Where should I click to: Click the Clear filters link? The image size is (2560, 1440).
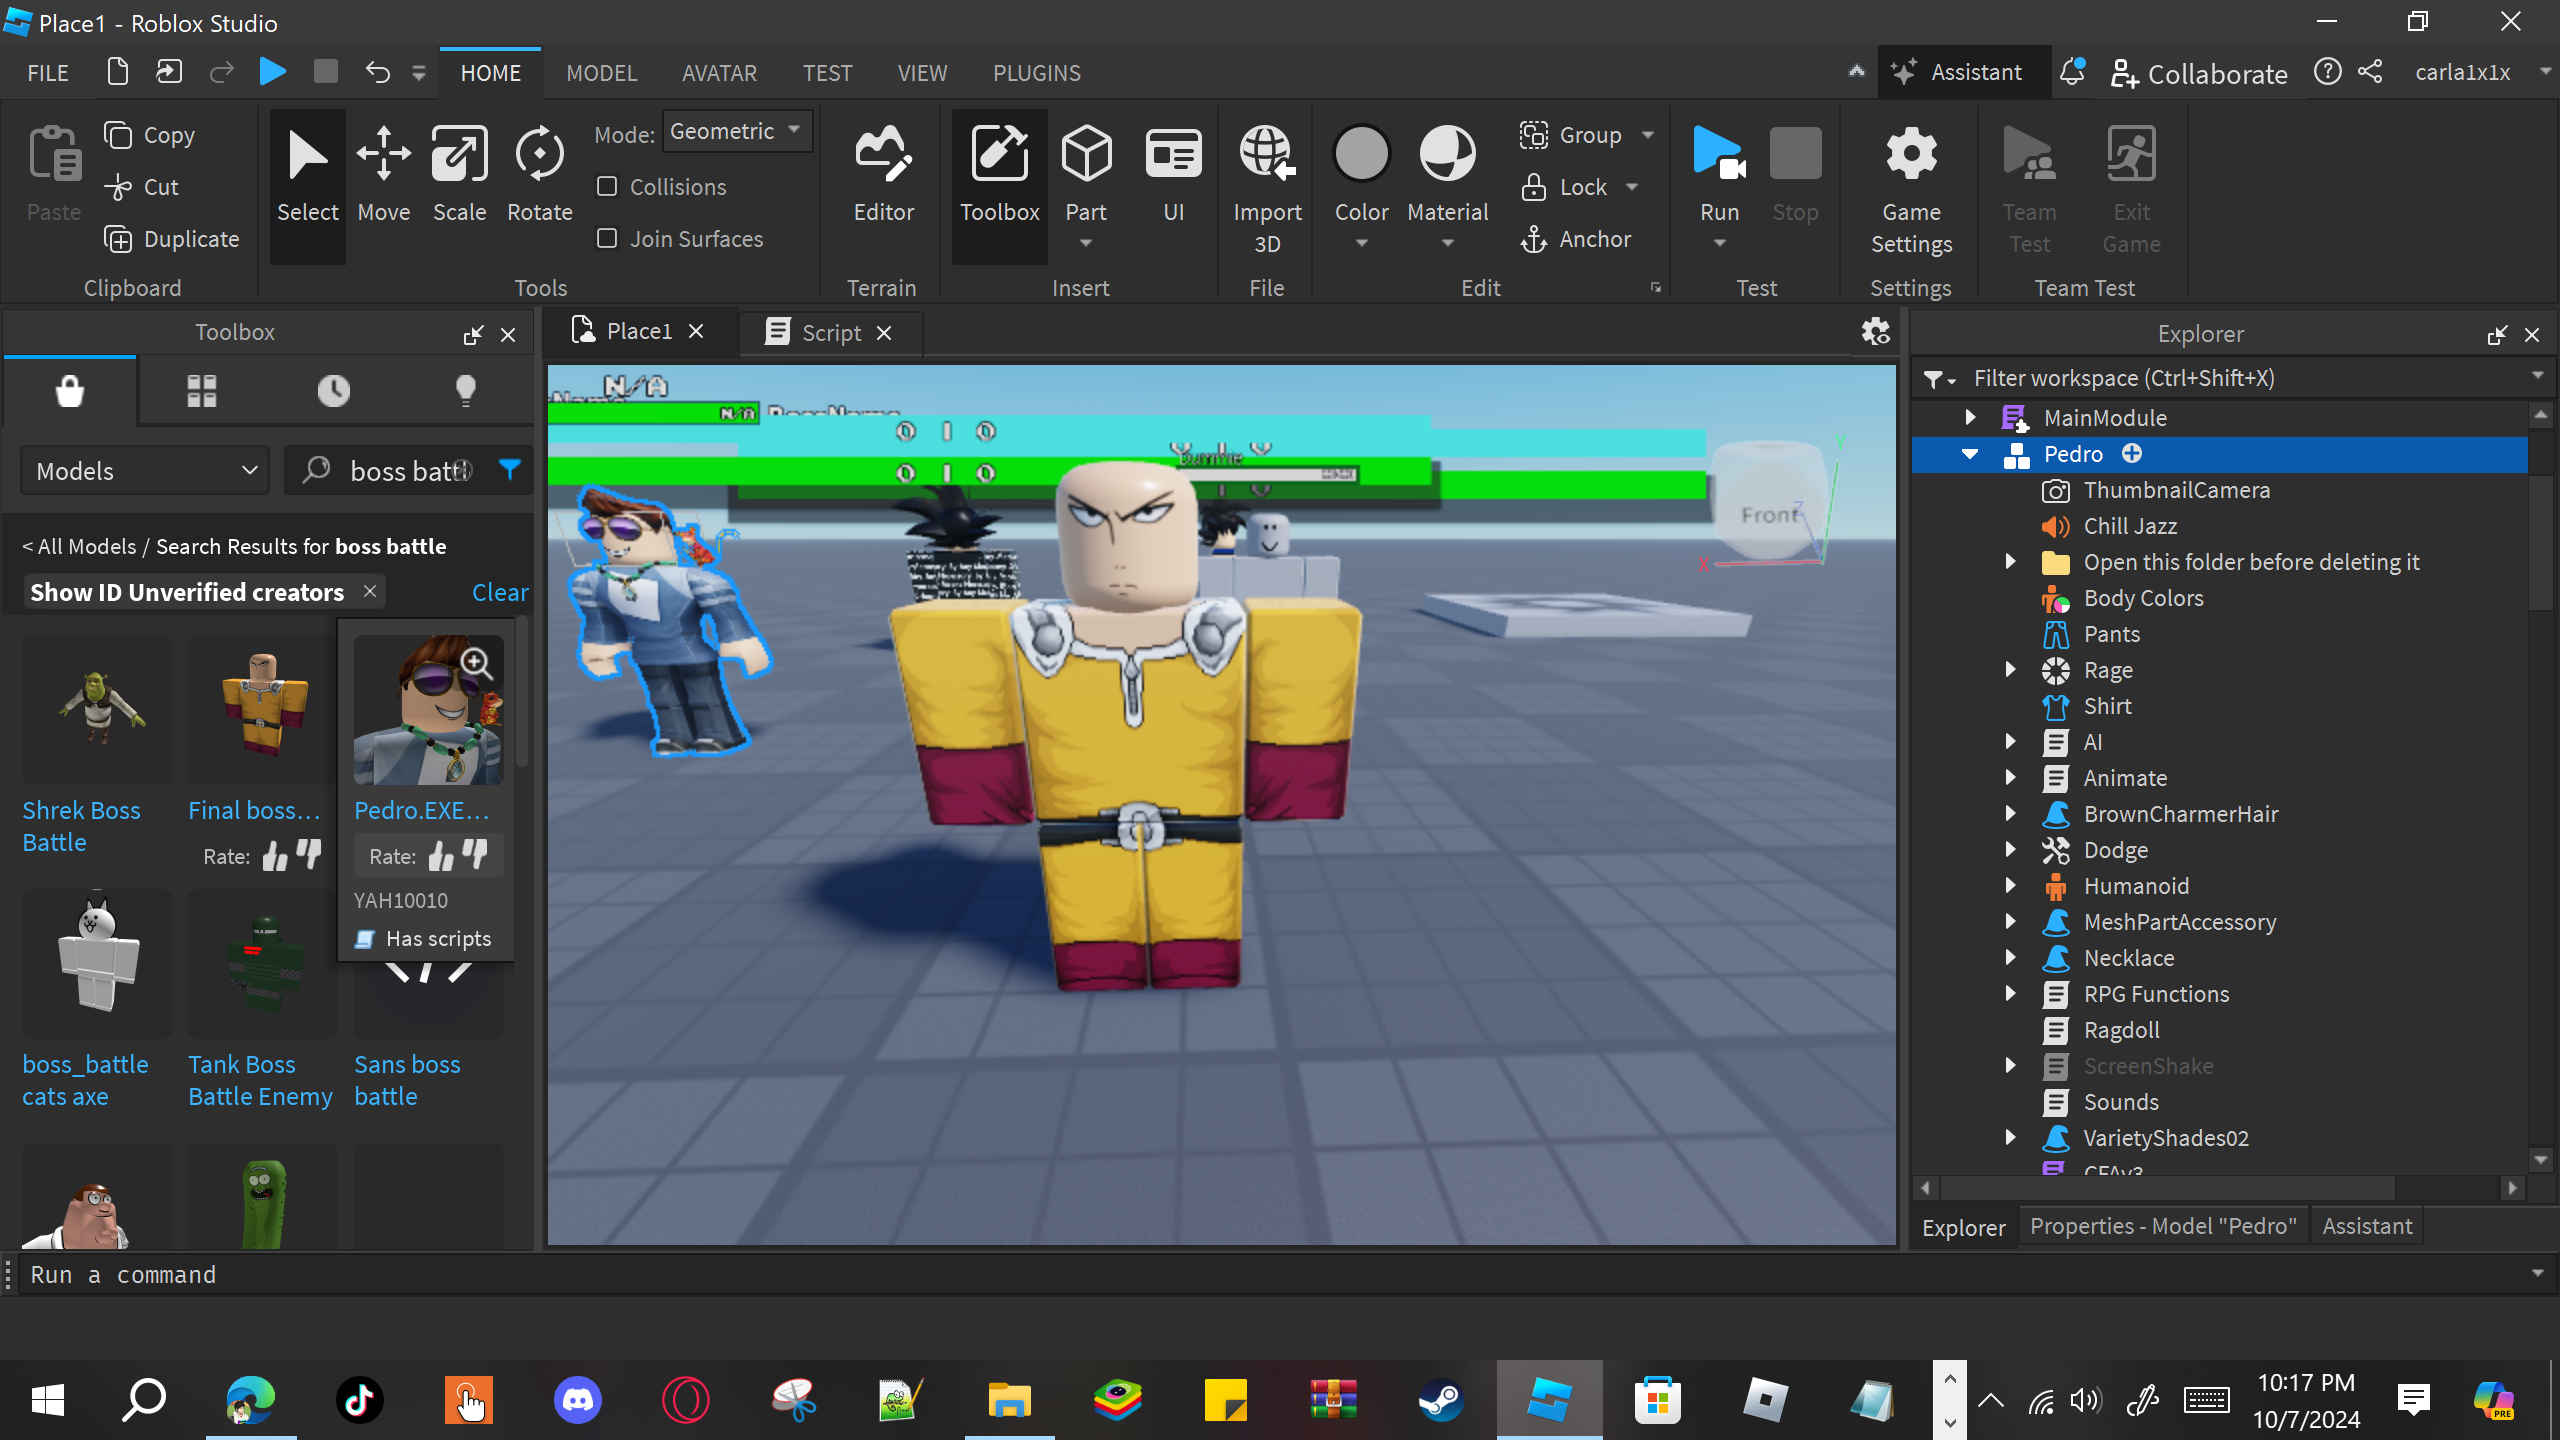pyautogui.click(x=499, y=592)
